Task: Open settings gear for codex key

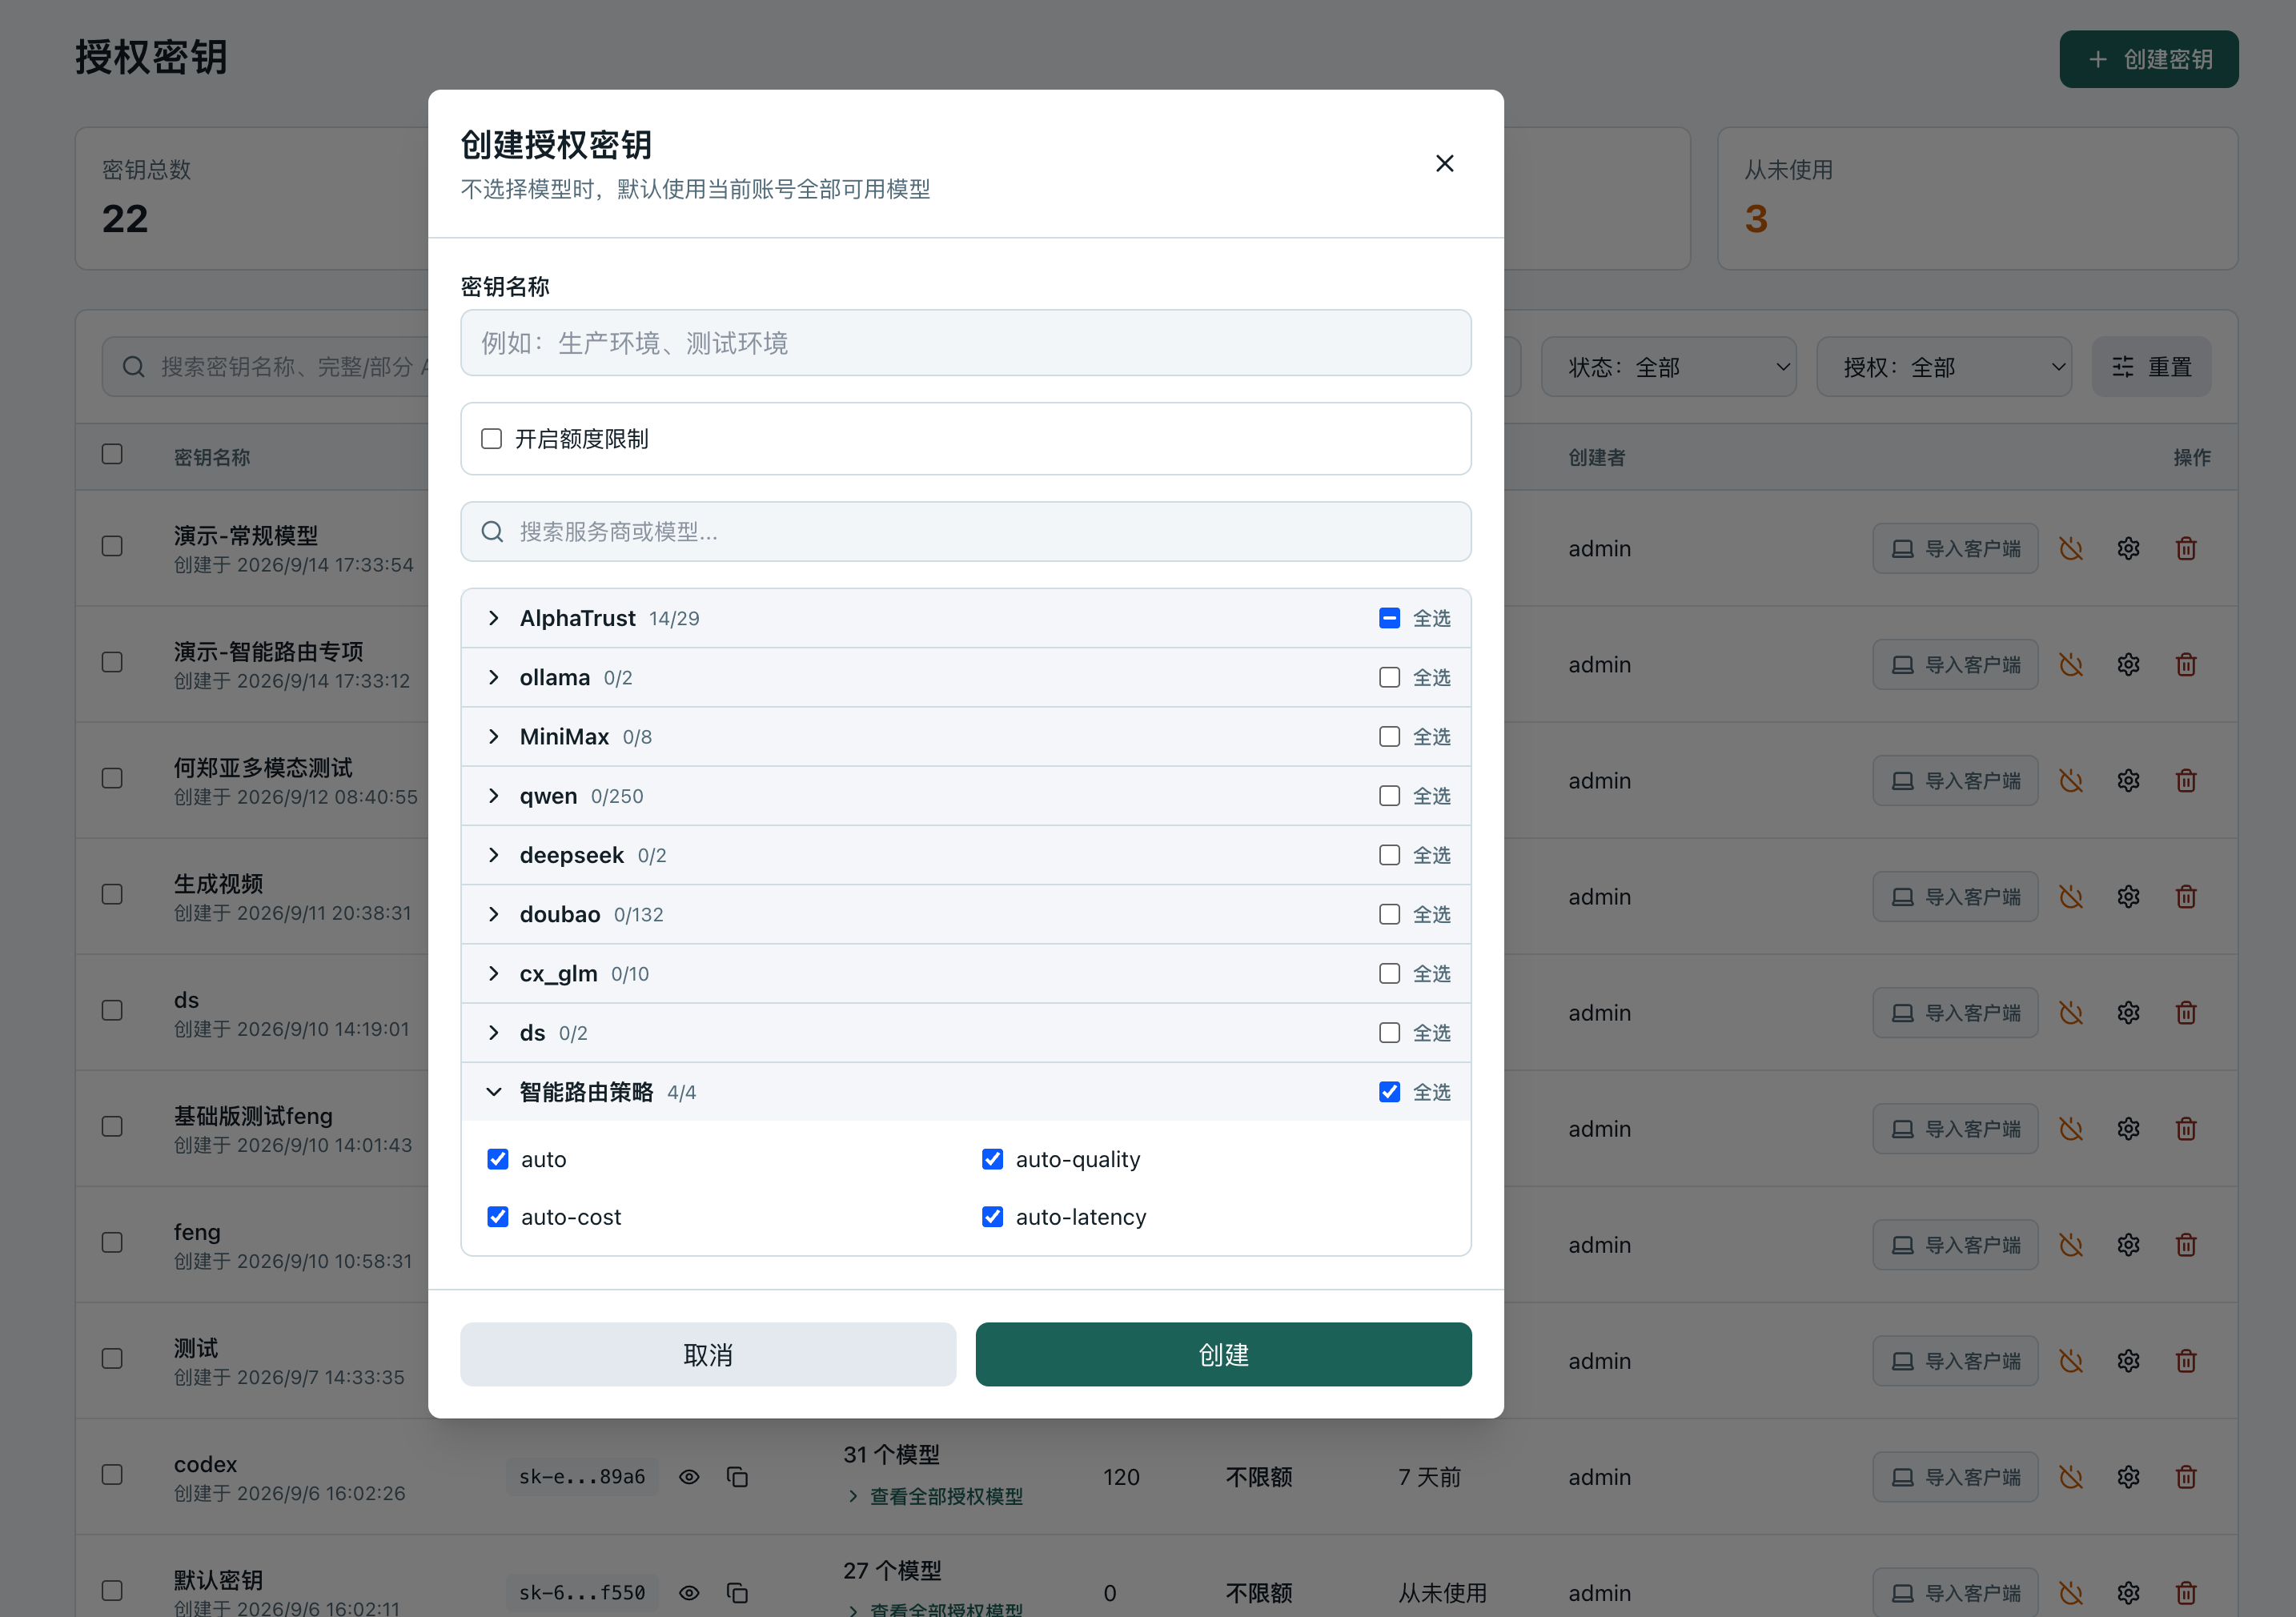Action: click(x=2128, y=1476)
